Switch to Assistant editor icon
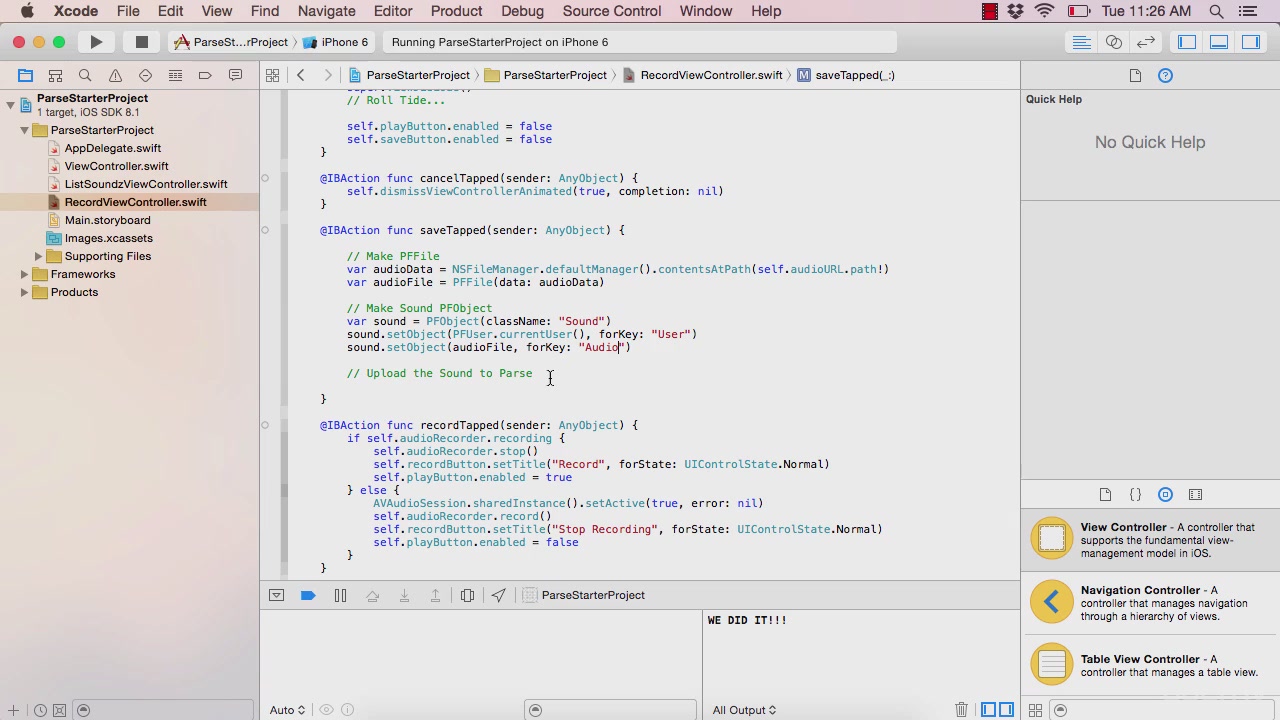The height and width of the screenshot is (720, 1280). point(1113,42)
